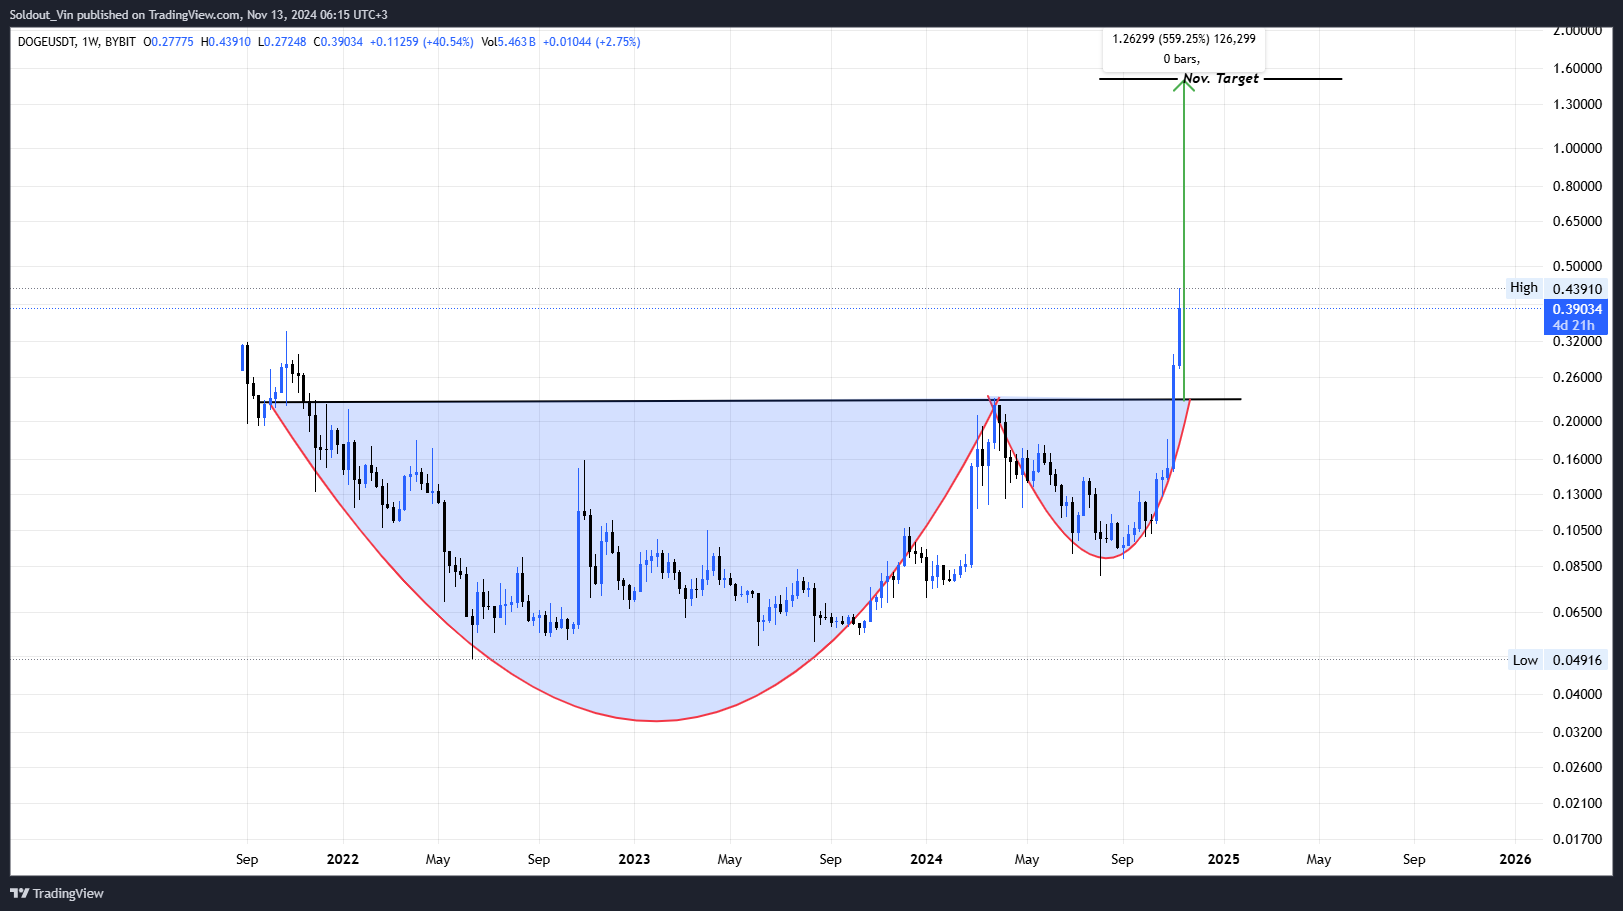Viewport: 1623px width, 911px height.
Task: Click the 2023 time axis label
Action: coord(634,859)
